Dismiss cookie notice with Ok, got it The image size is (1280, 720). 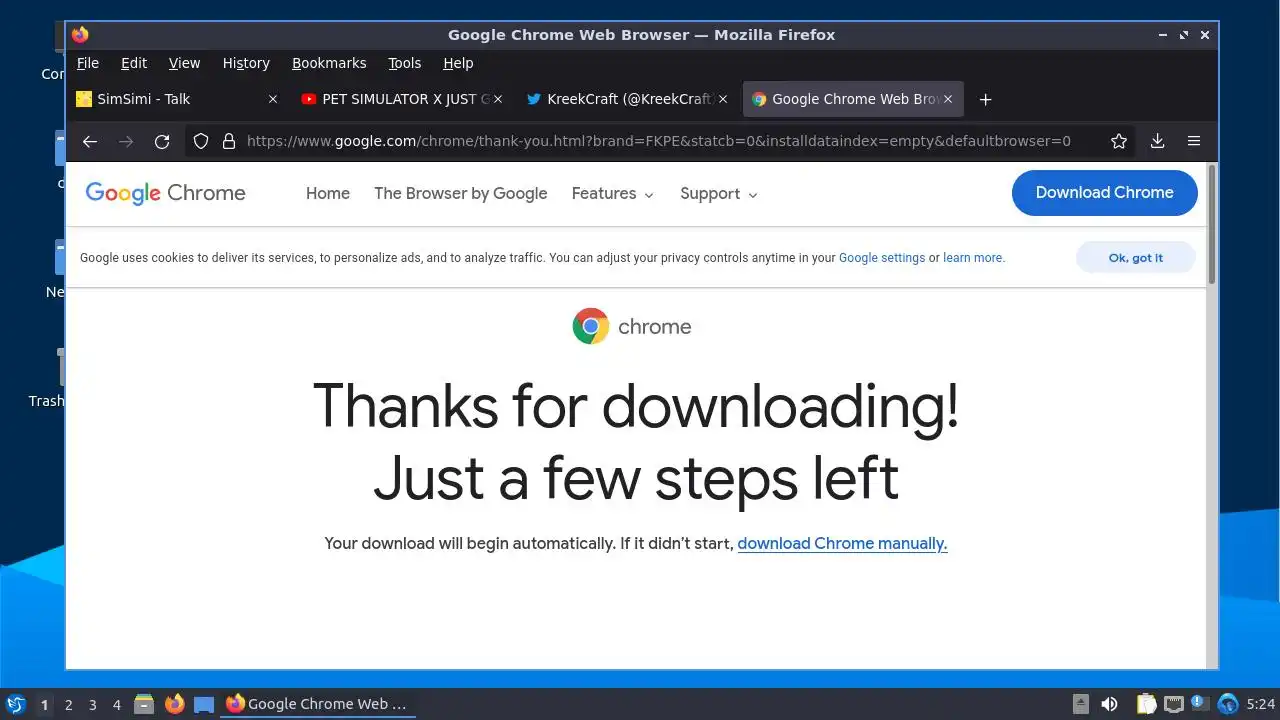click(1135, 258)
